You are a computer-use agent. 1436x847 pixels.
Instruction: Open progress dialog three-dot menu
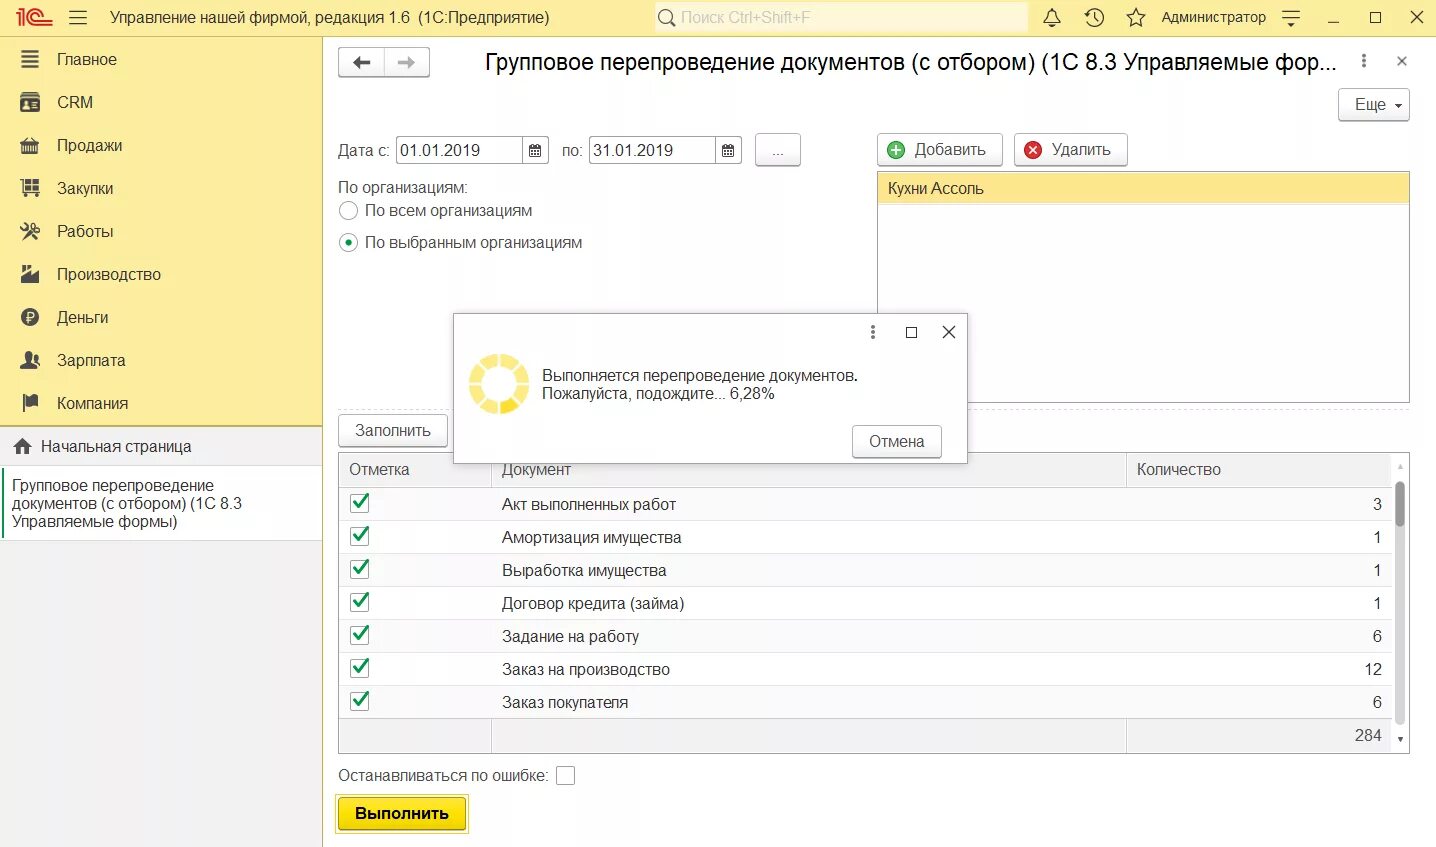873,332
